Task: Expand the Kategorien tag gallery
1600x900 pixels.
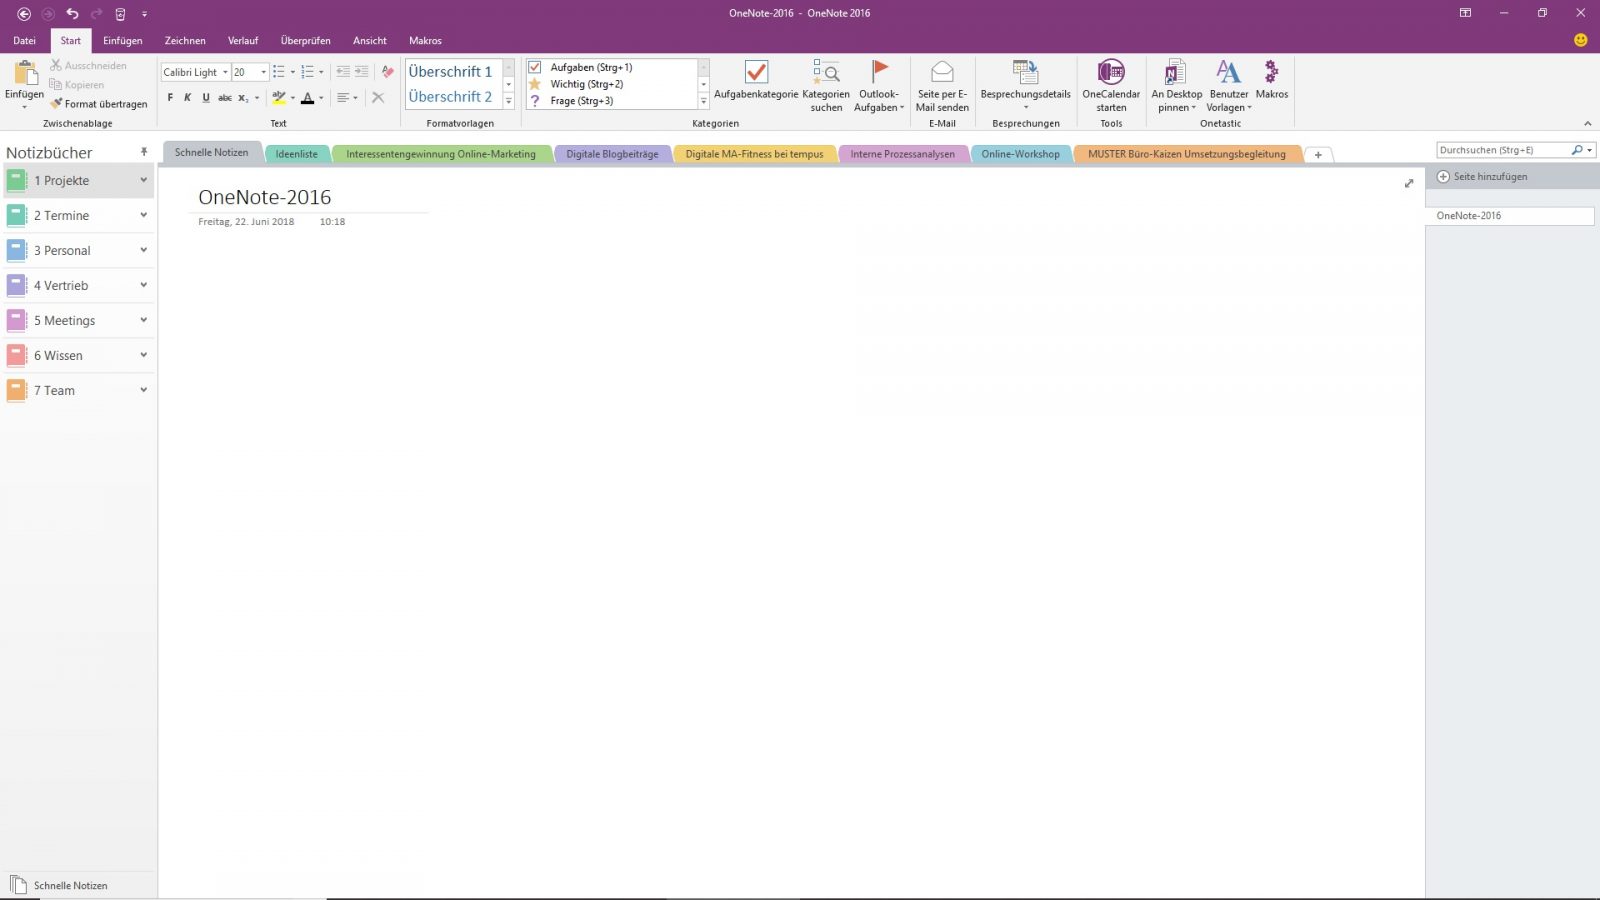Action: point(703,101)
